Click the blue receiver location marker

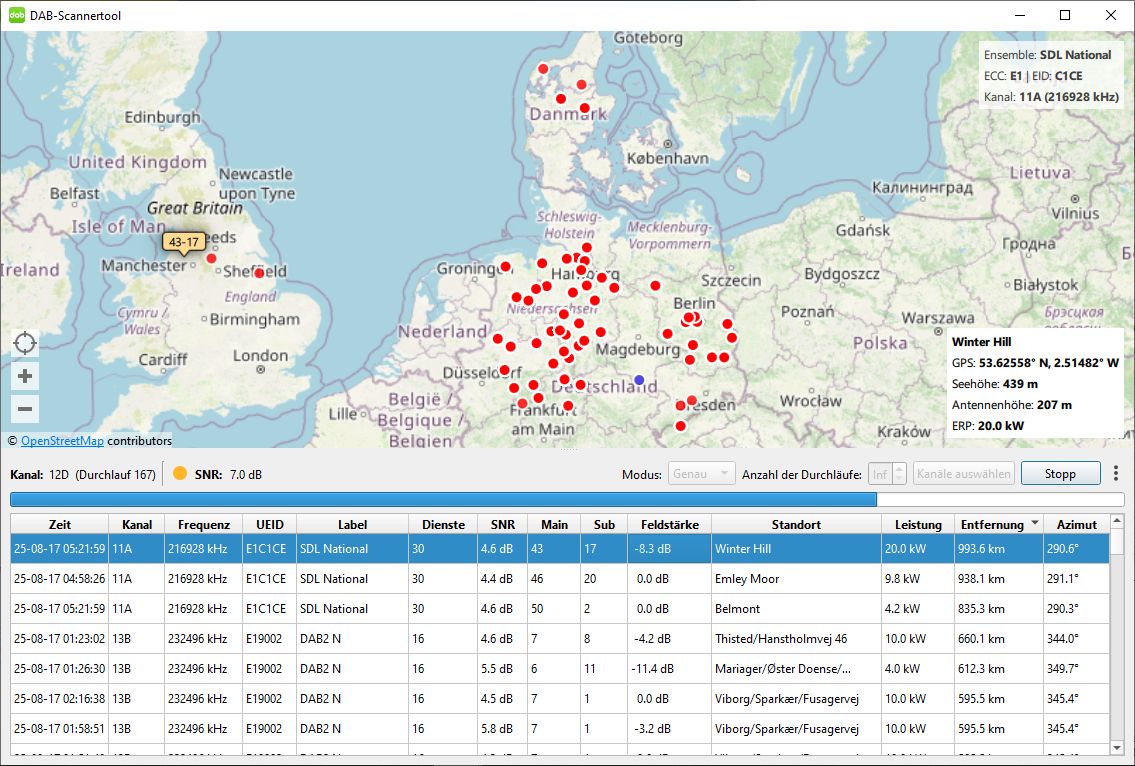(639, 380)
